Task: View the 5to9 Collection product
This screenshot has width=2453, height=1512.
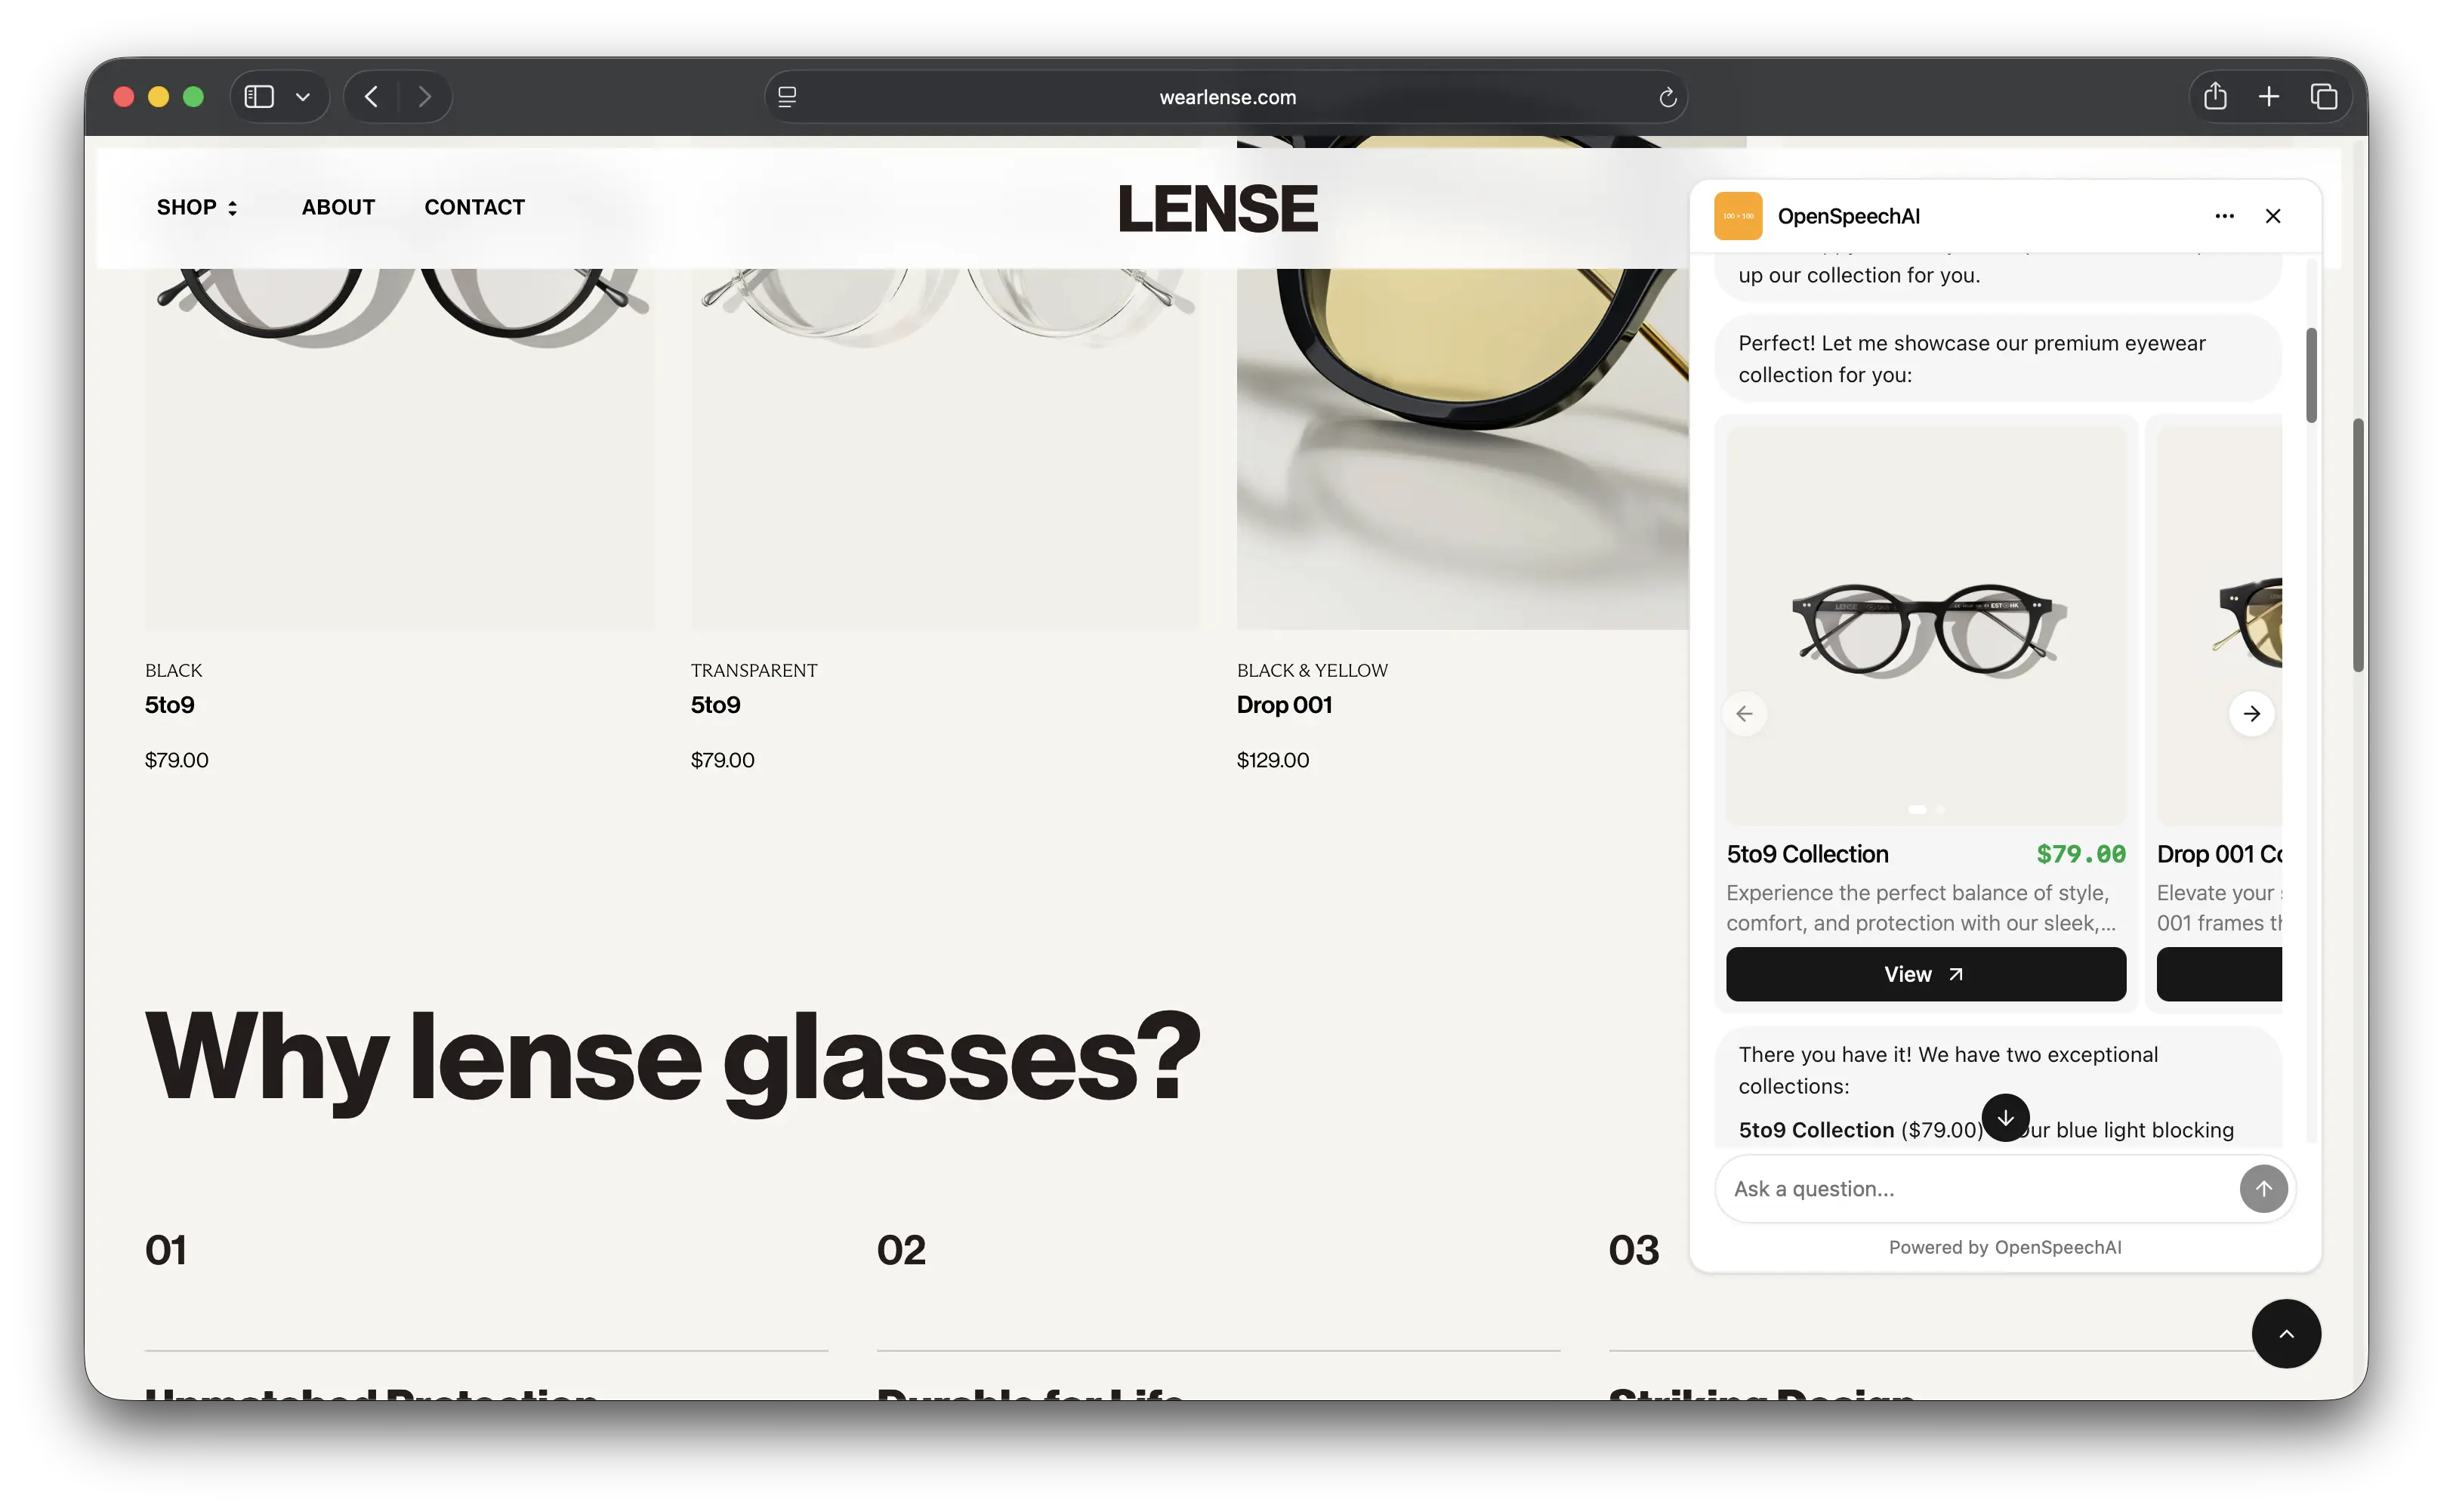Action: pyautogui.click(x=1925, y=974)
